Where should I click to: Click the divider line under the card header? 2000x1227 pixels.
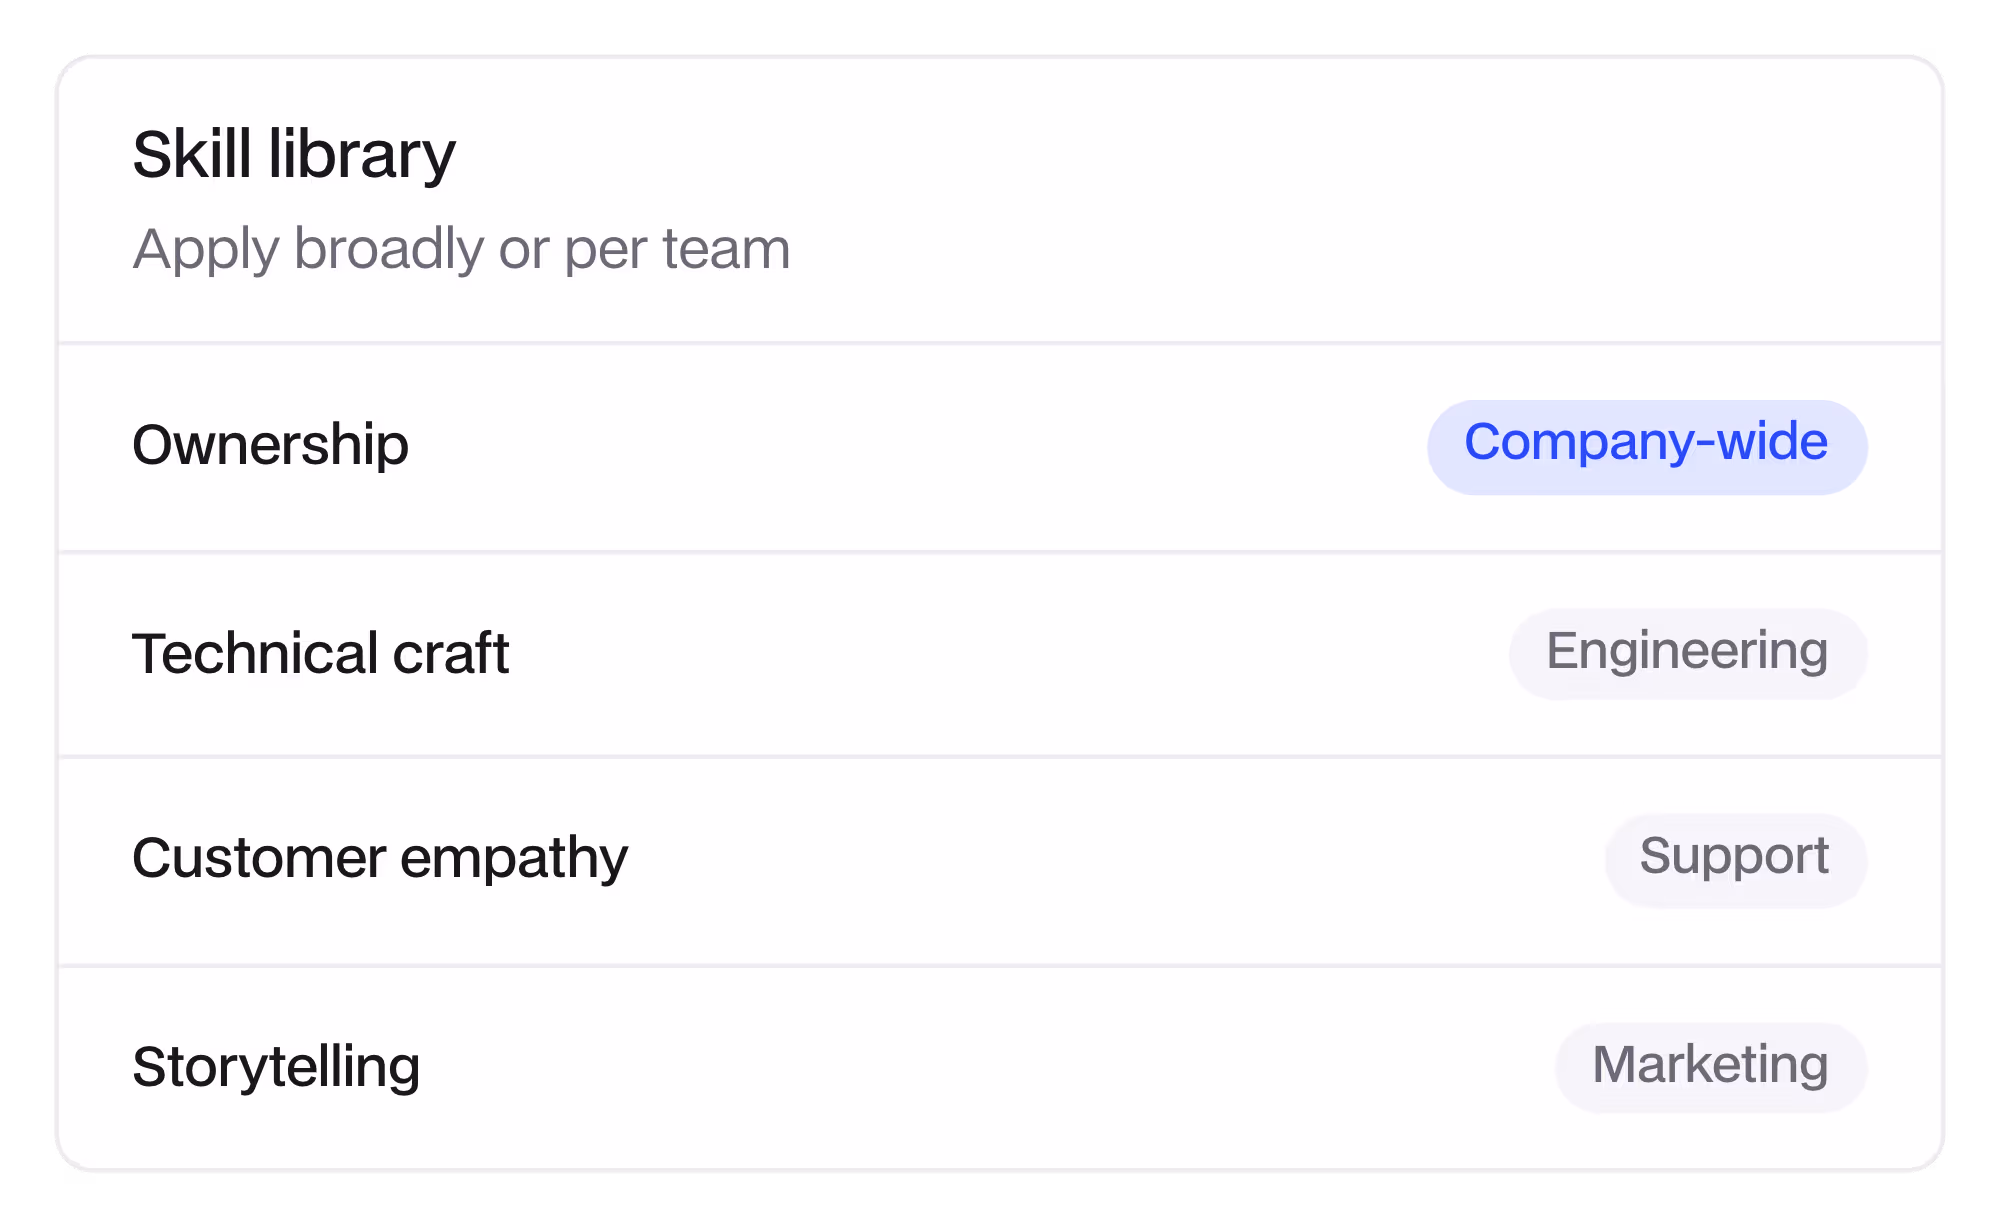[1000, 343]
